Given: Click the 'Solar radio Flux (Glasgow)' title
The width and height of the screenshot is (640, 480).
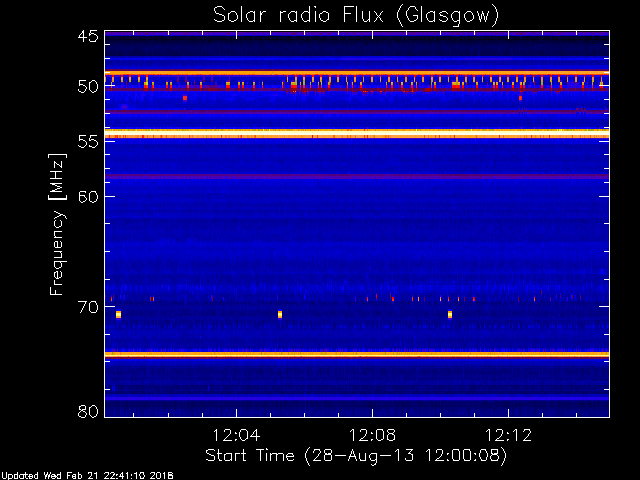Looking at the screenshot, I should 355,15.
